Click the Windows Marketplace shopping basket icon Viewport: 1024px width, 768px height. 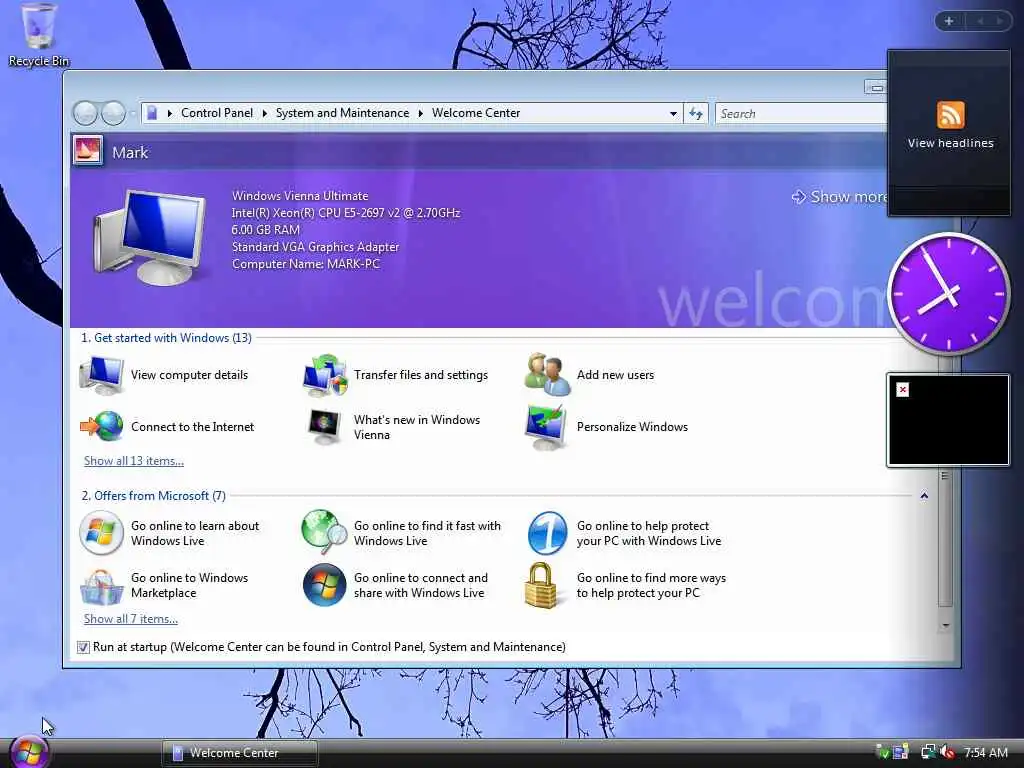click(x=101, y=586)
